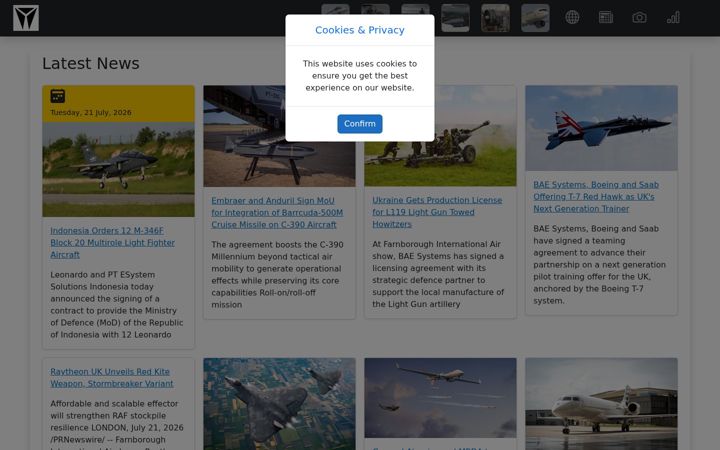Click the Tuesday, 21 July, 2026 date label
This screenshot has width=720, height=450.
[x=91, y=112]
